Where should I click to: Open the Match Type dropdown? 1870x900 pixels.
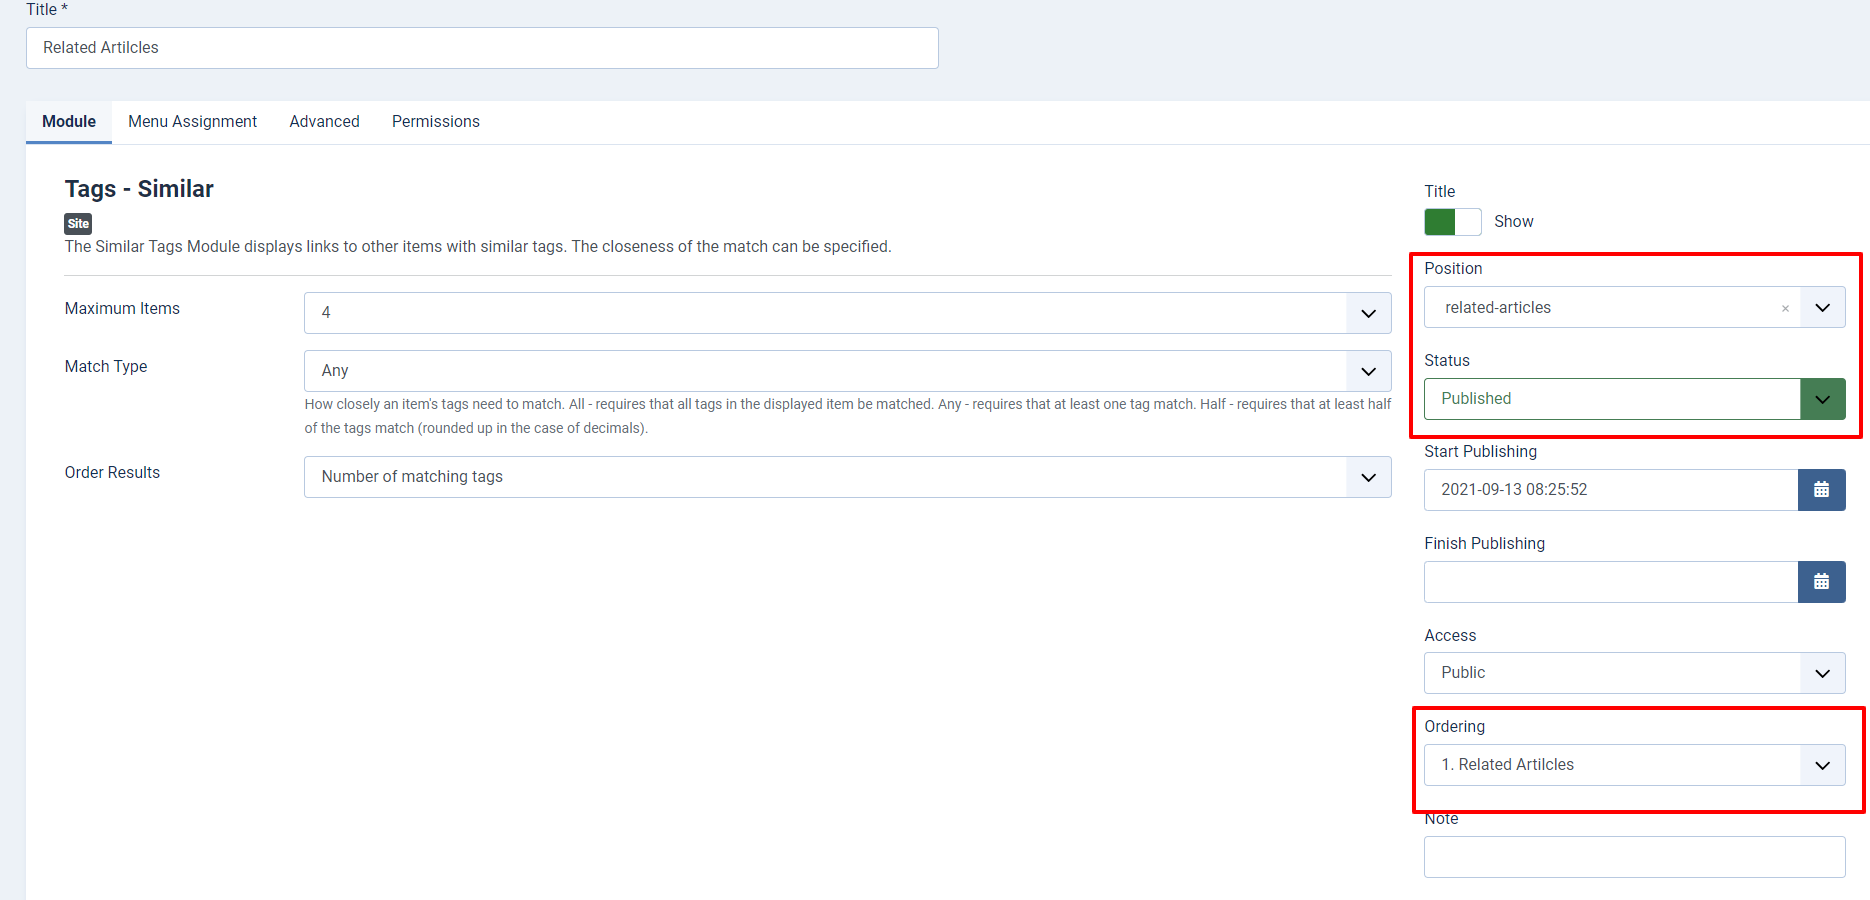tap(847, 371)
